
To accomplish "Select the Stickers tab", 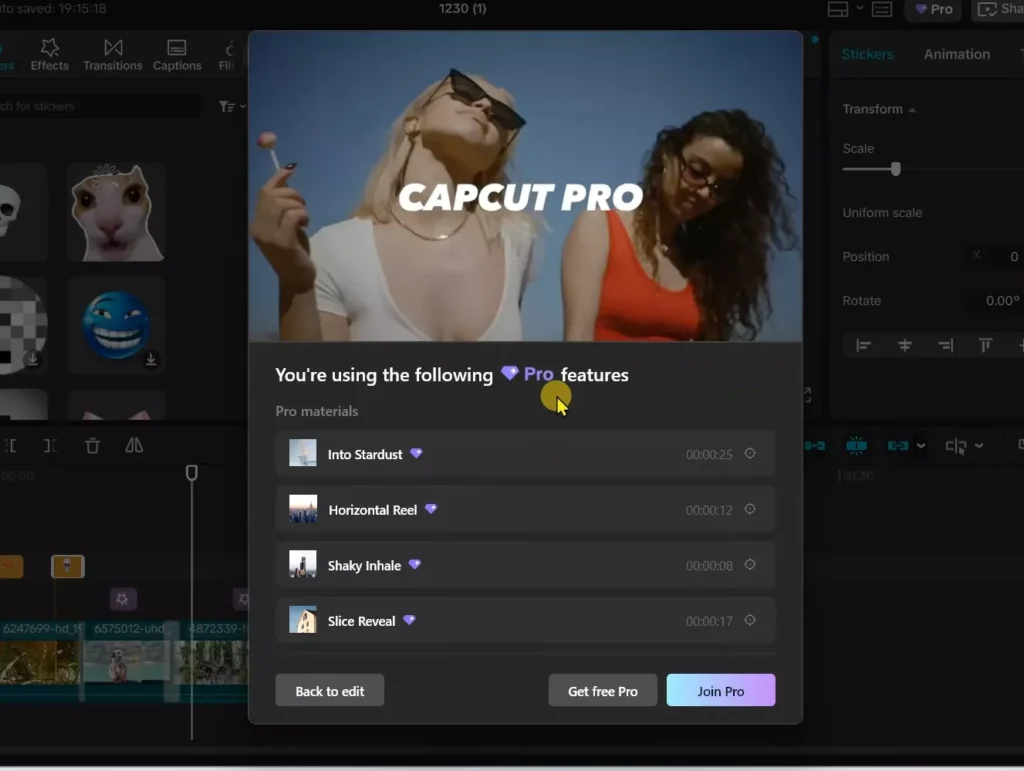I will (868, 54).
